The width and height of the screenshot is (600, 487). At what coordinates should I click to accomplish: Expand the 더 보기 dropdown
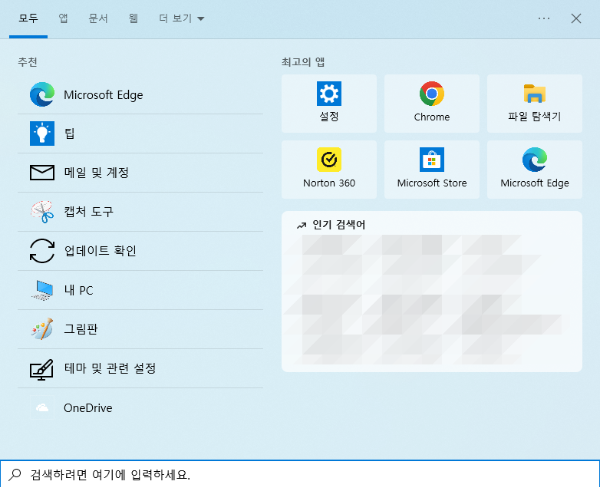[x=181, y=18]
